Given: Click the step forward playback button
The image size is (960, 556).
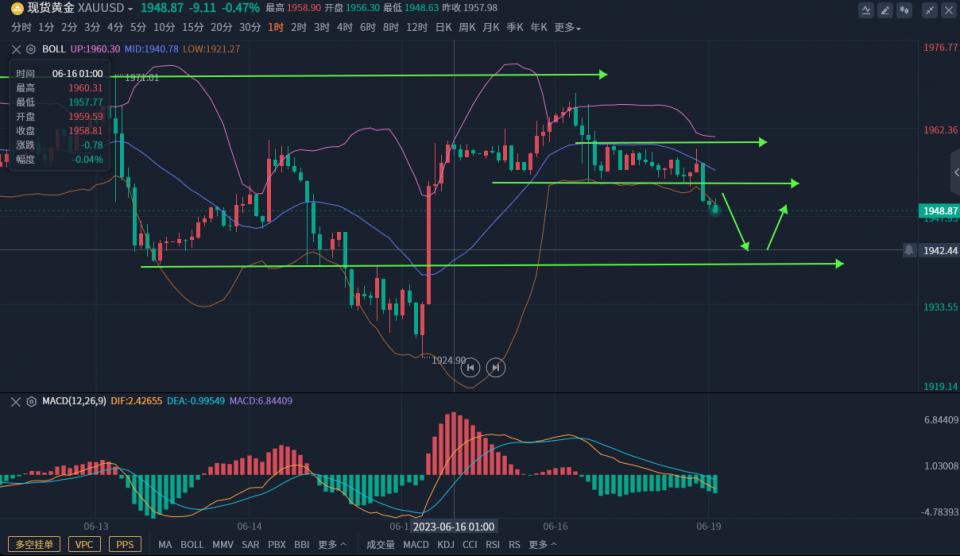Looking at the screenshot, I should [x=494, y=368].
